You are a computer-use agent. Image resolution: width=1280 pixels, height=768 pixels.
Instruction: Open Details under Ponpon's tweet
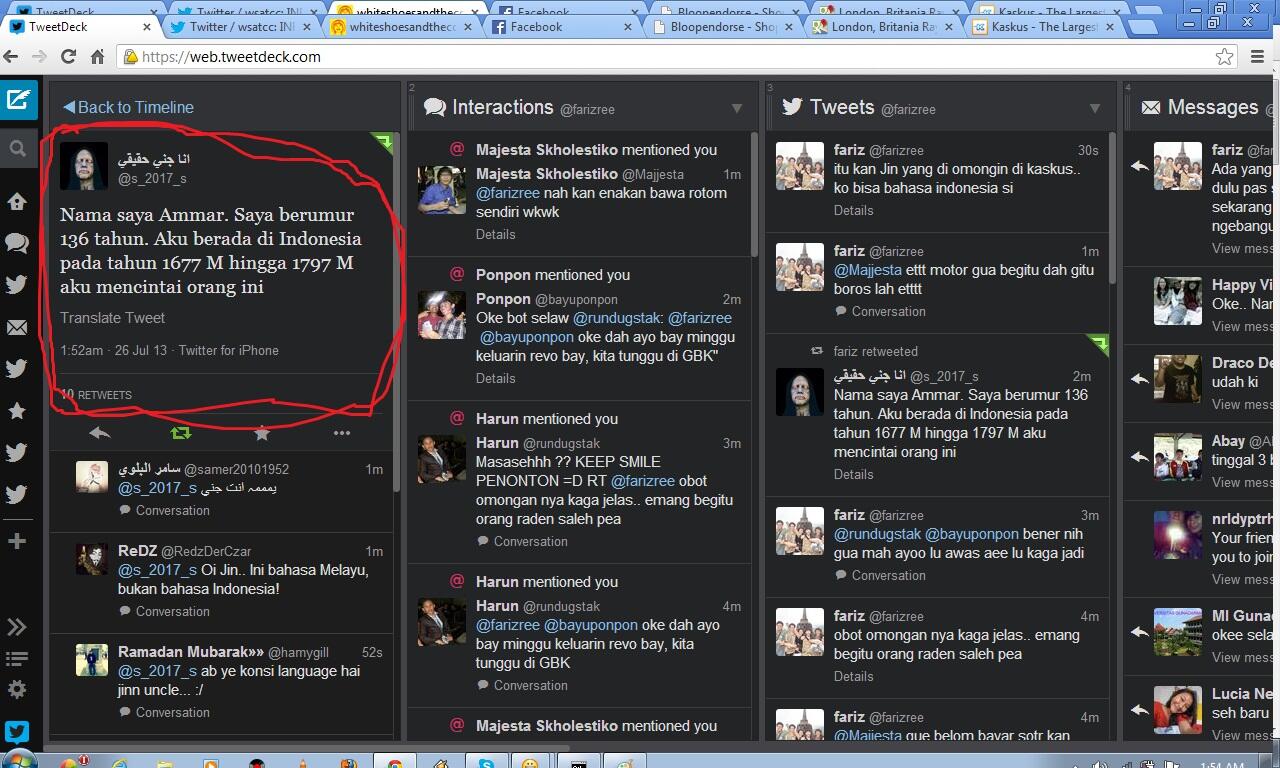click(495, 378)
